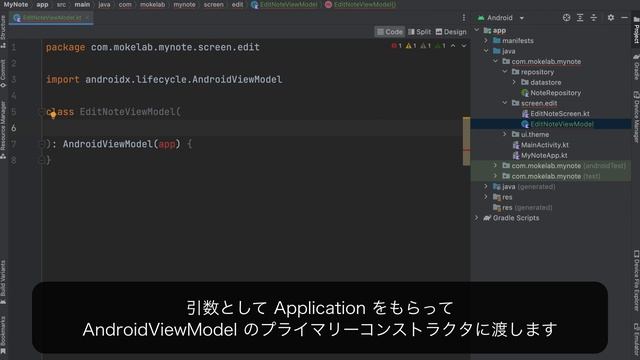Image resolution: width=640 pixels, height=360 pixels.
Task: Switch editor to Design view mode
Action: (x=451, y=32)
